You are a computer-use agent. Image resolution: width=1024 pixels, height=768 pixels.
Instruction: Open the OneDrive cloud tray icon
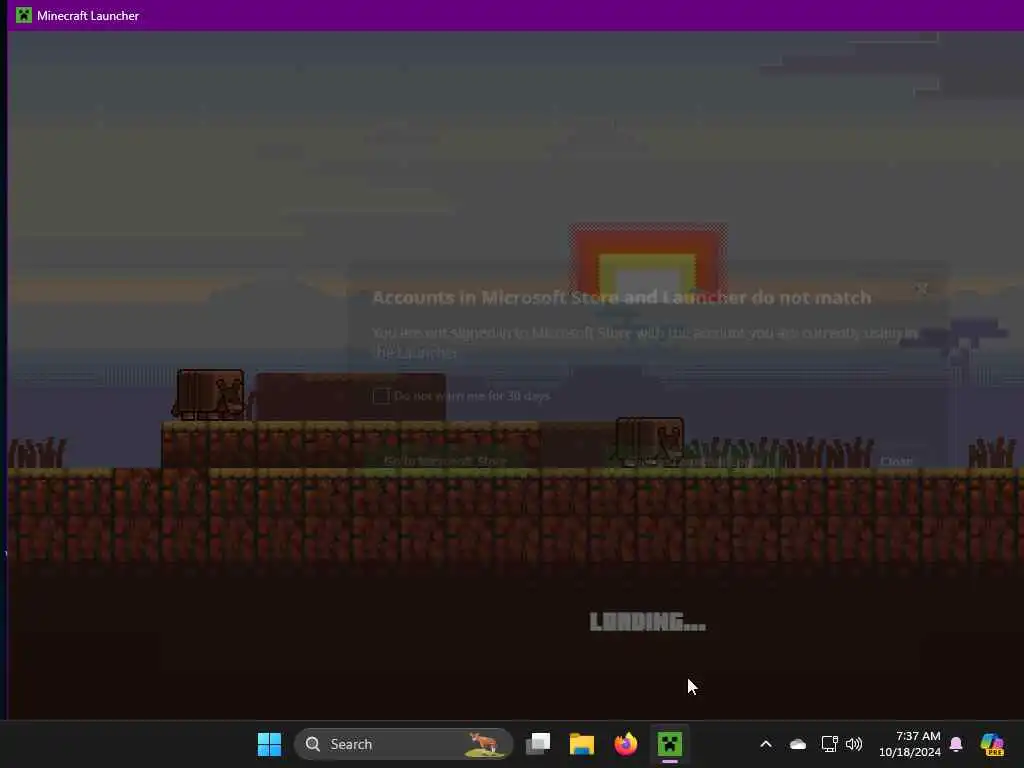797,744
